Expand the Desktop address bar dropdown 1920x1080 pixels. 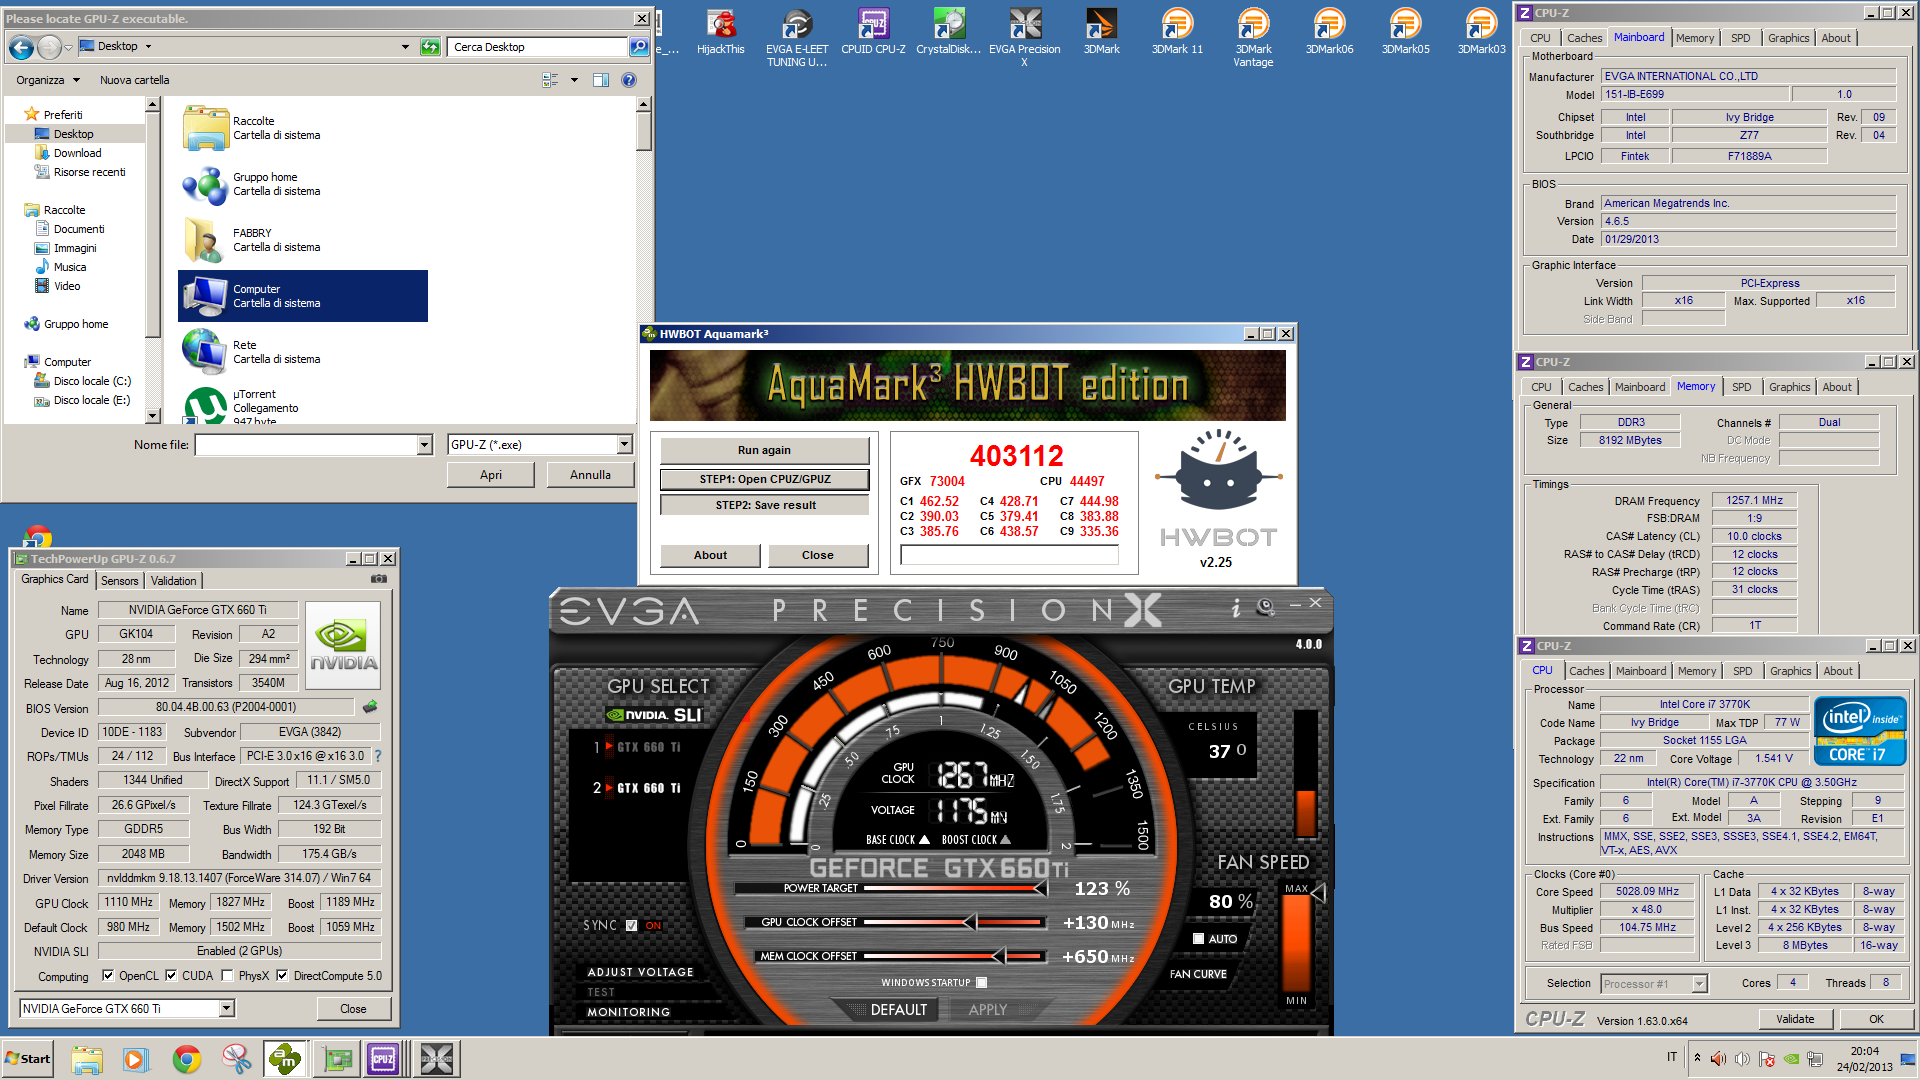tap(148, 46)
